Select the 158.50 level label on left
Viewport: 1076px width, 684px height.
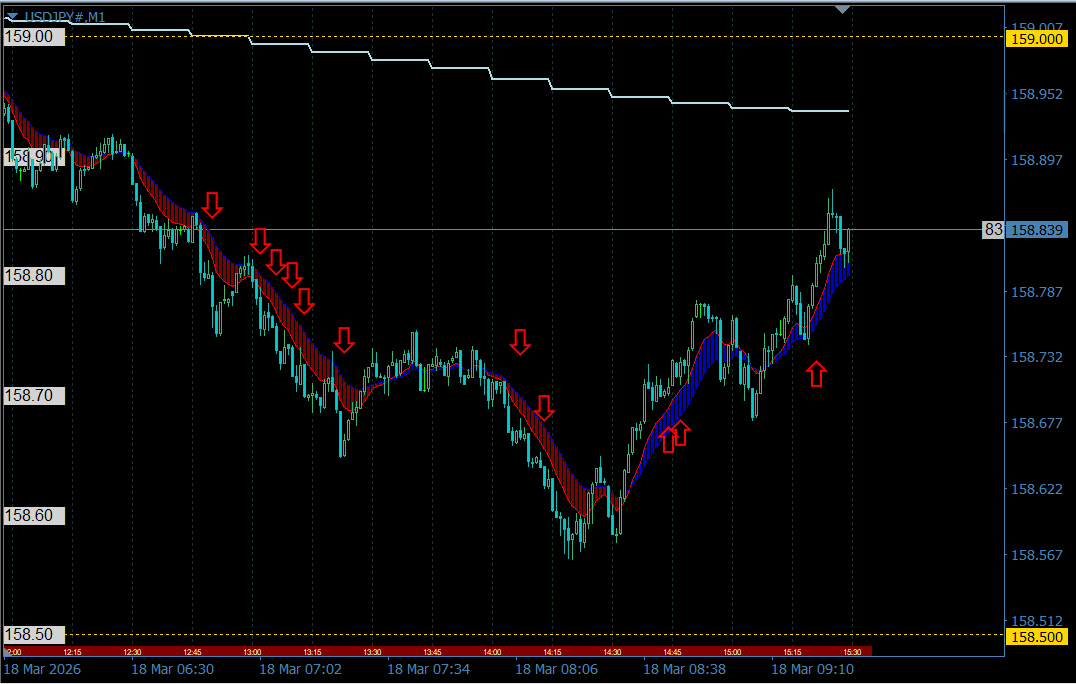[35, 635]
